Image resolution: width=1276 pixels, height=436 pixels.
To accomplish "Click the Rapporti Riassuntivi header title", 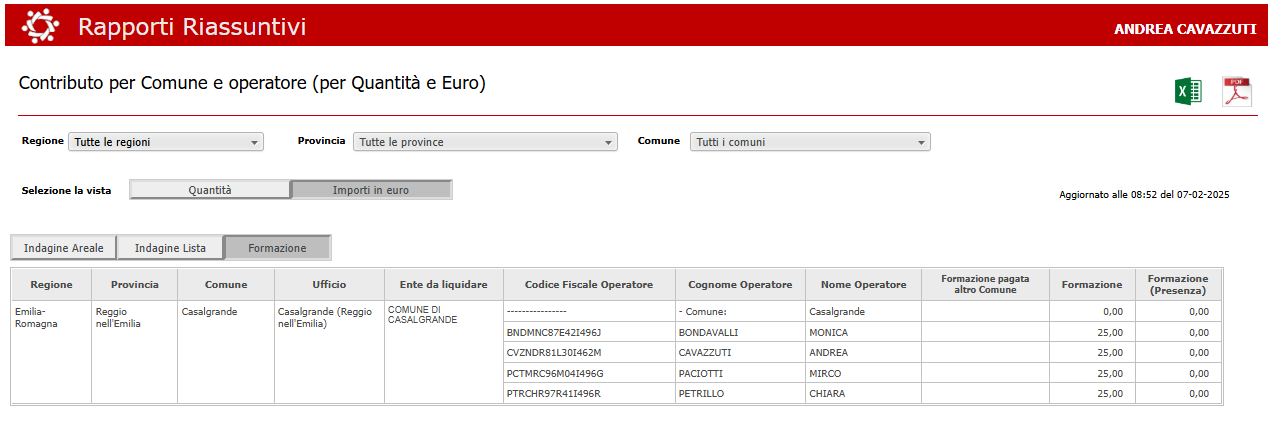I will (192, 27).
